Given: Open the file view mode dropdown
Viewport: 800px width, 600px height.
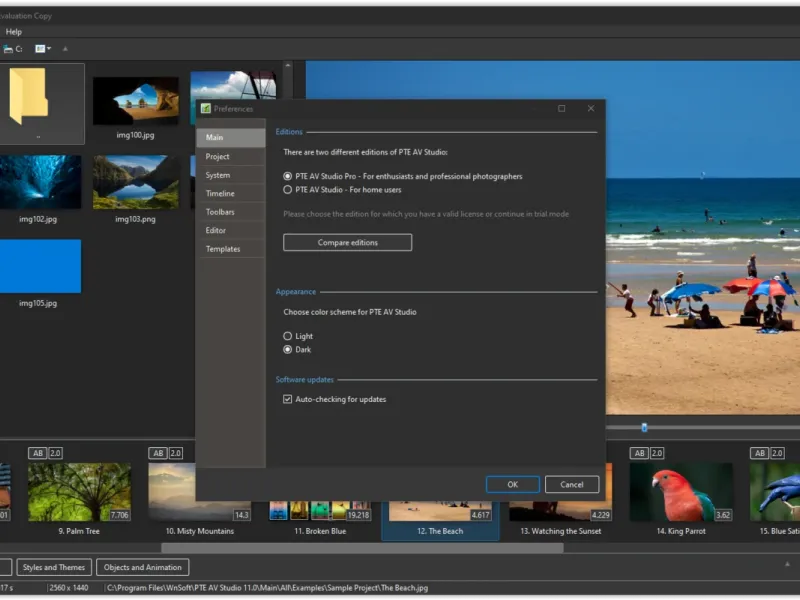Looking at the screenshot, I should pyautogui.click(x=43, y=49).
